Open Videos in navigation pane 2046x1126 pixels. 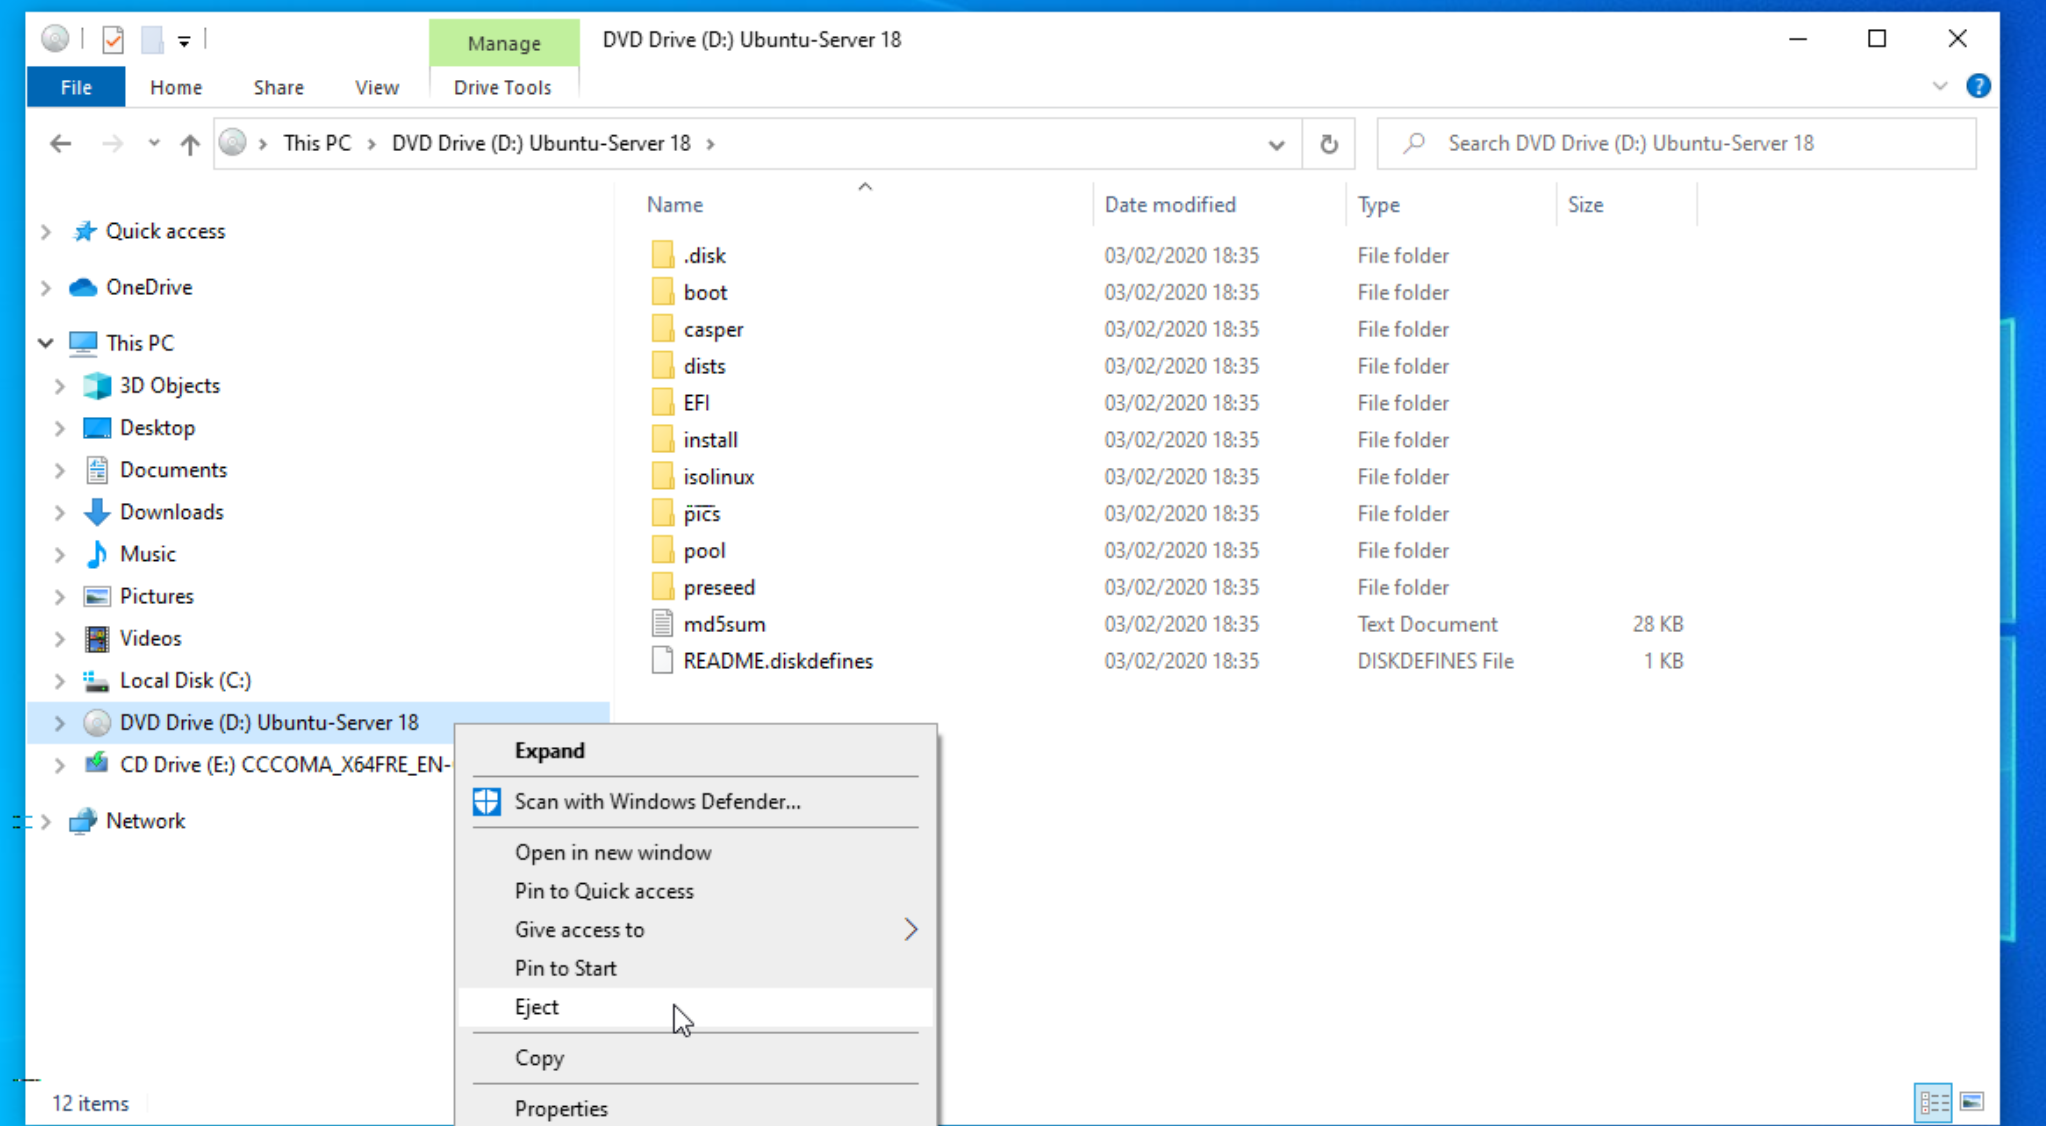point(150,638)
